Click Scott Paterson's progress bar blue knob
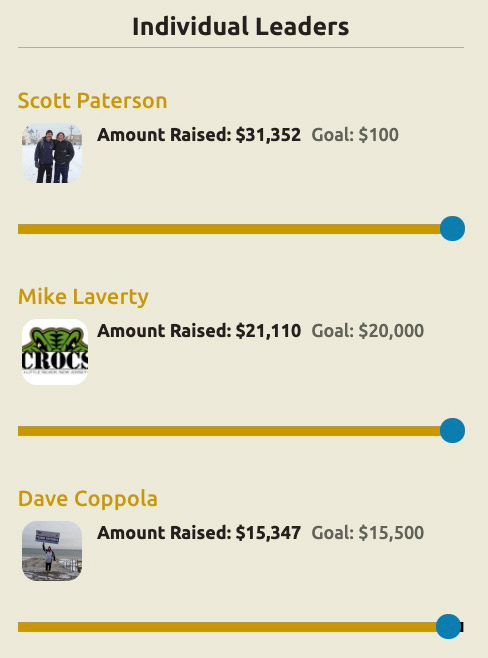Image resolution: width=488 pixels, height=658 pixels. pyautogui.click(x=452, y=229)
